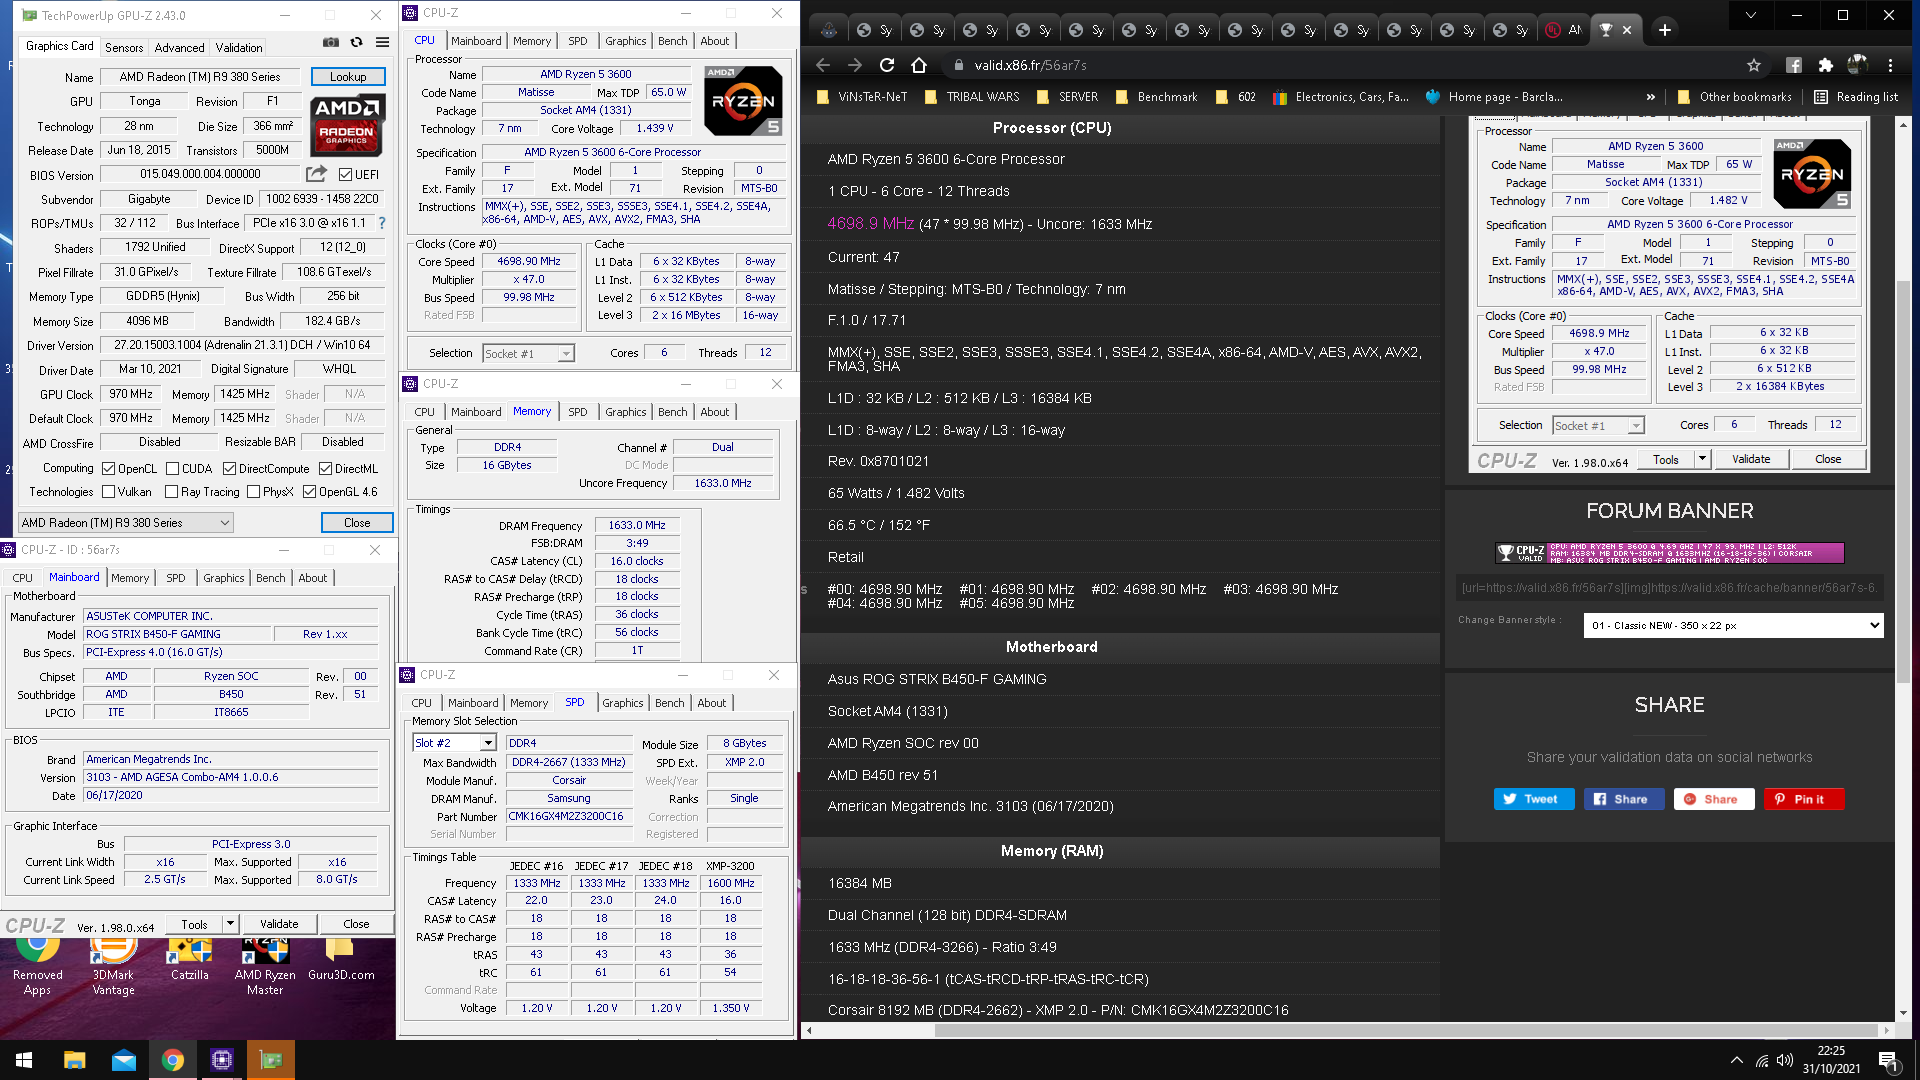Screen dimensions: 1920x1080
Task: Toggle the Ray Tracing checkbox
Action: click(171, 491)
